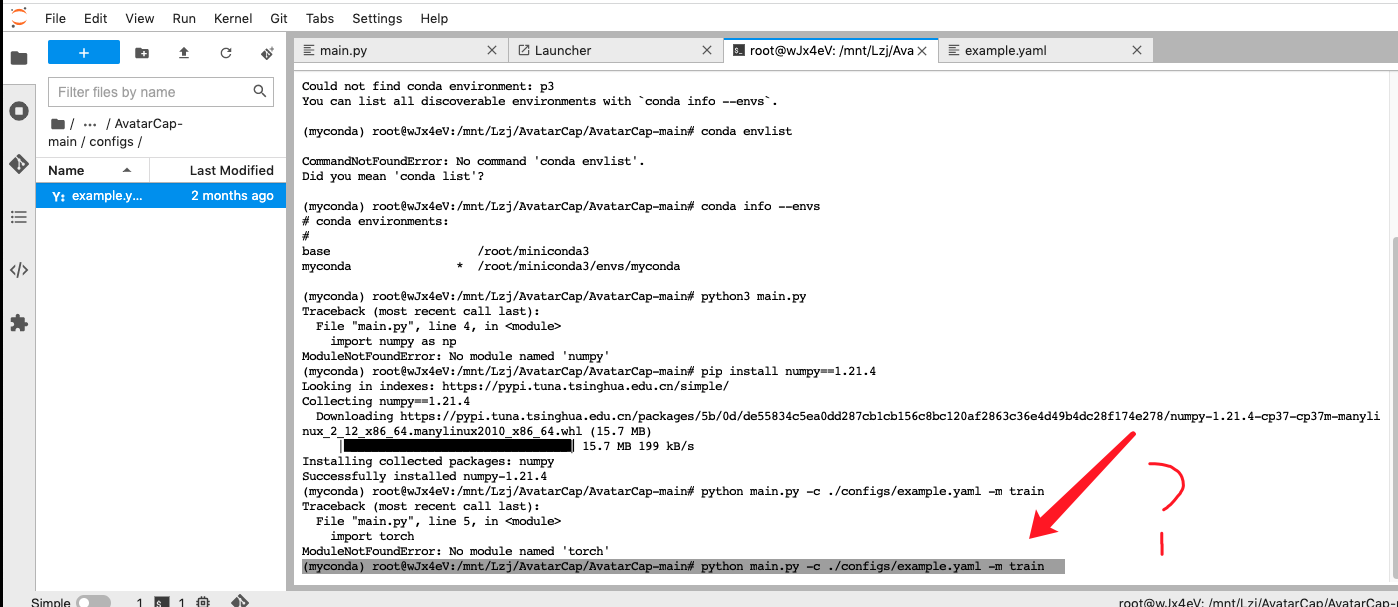Click the kernel chip icon in status bar
This screenshot has height=607, width=1398.
[203, 602]
